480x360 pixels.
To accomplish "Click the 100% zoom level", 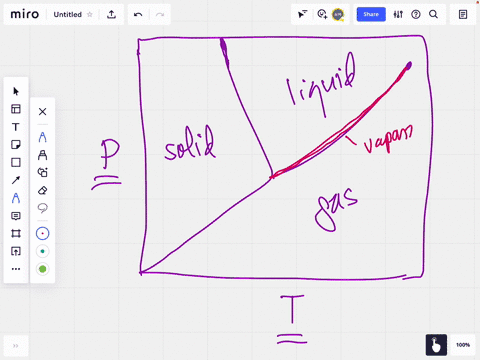I will pos(463,345).
